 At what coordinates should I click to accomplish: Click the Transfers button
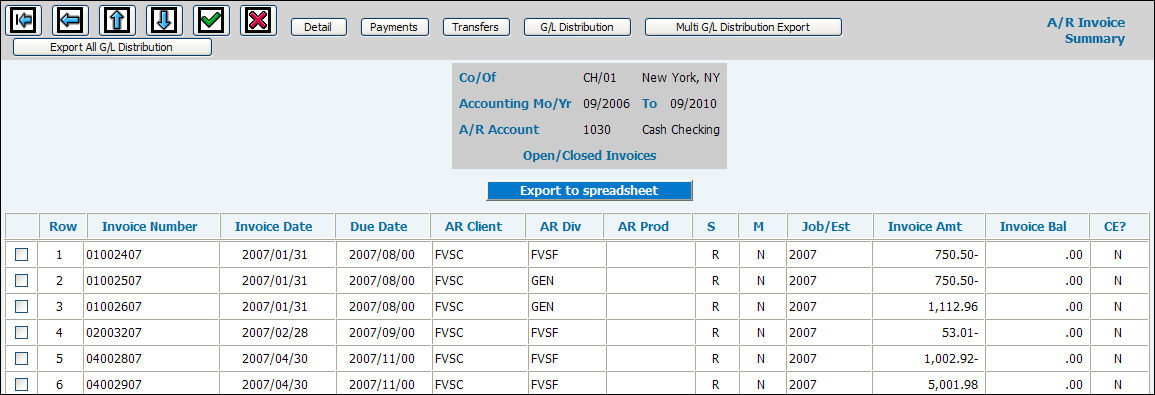click(x=475, y=27)
